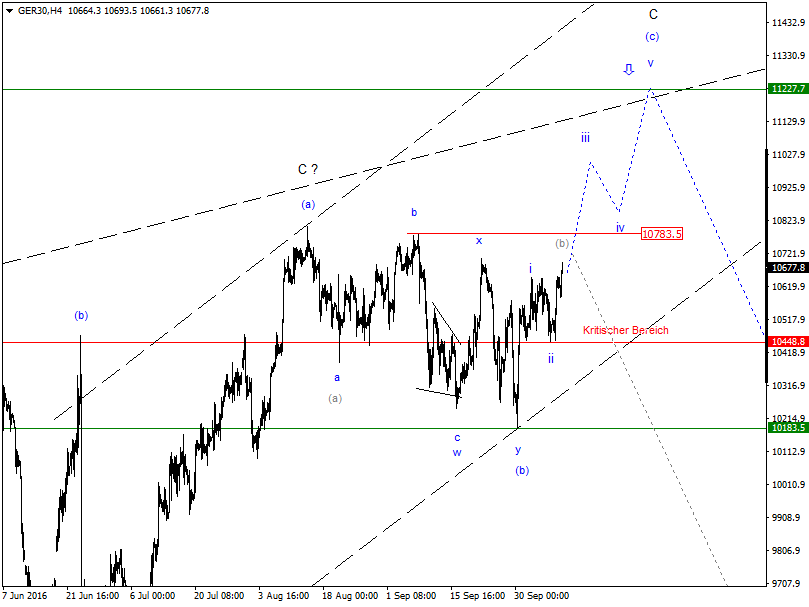Screen dimensions: 809x607
Task: Select the gray '(a)' wave label
Action: (x=335, y=398)
